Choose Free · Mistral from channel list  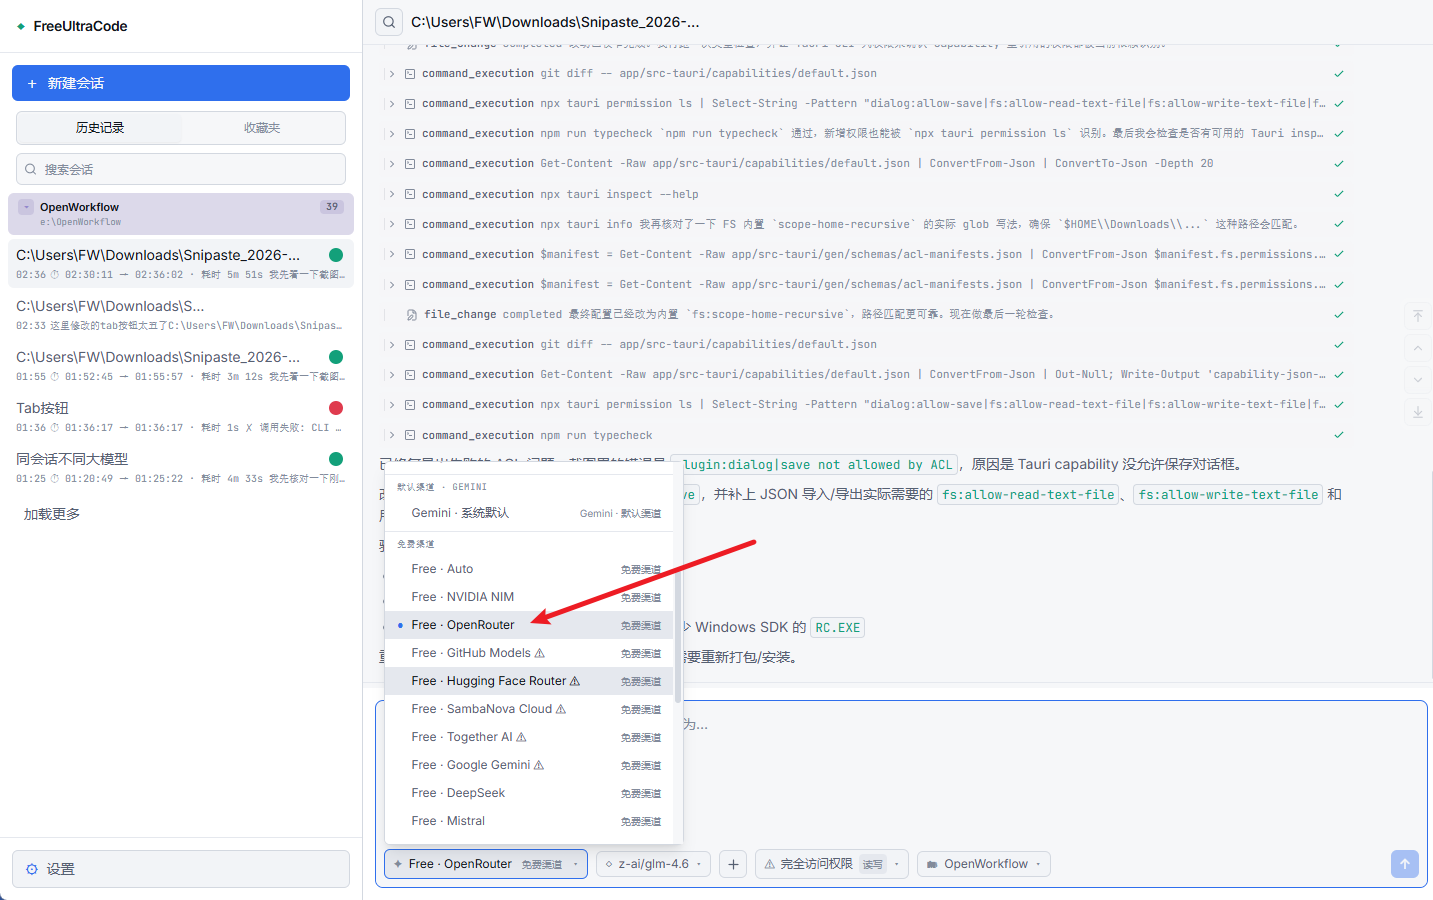pos(530,821)
